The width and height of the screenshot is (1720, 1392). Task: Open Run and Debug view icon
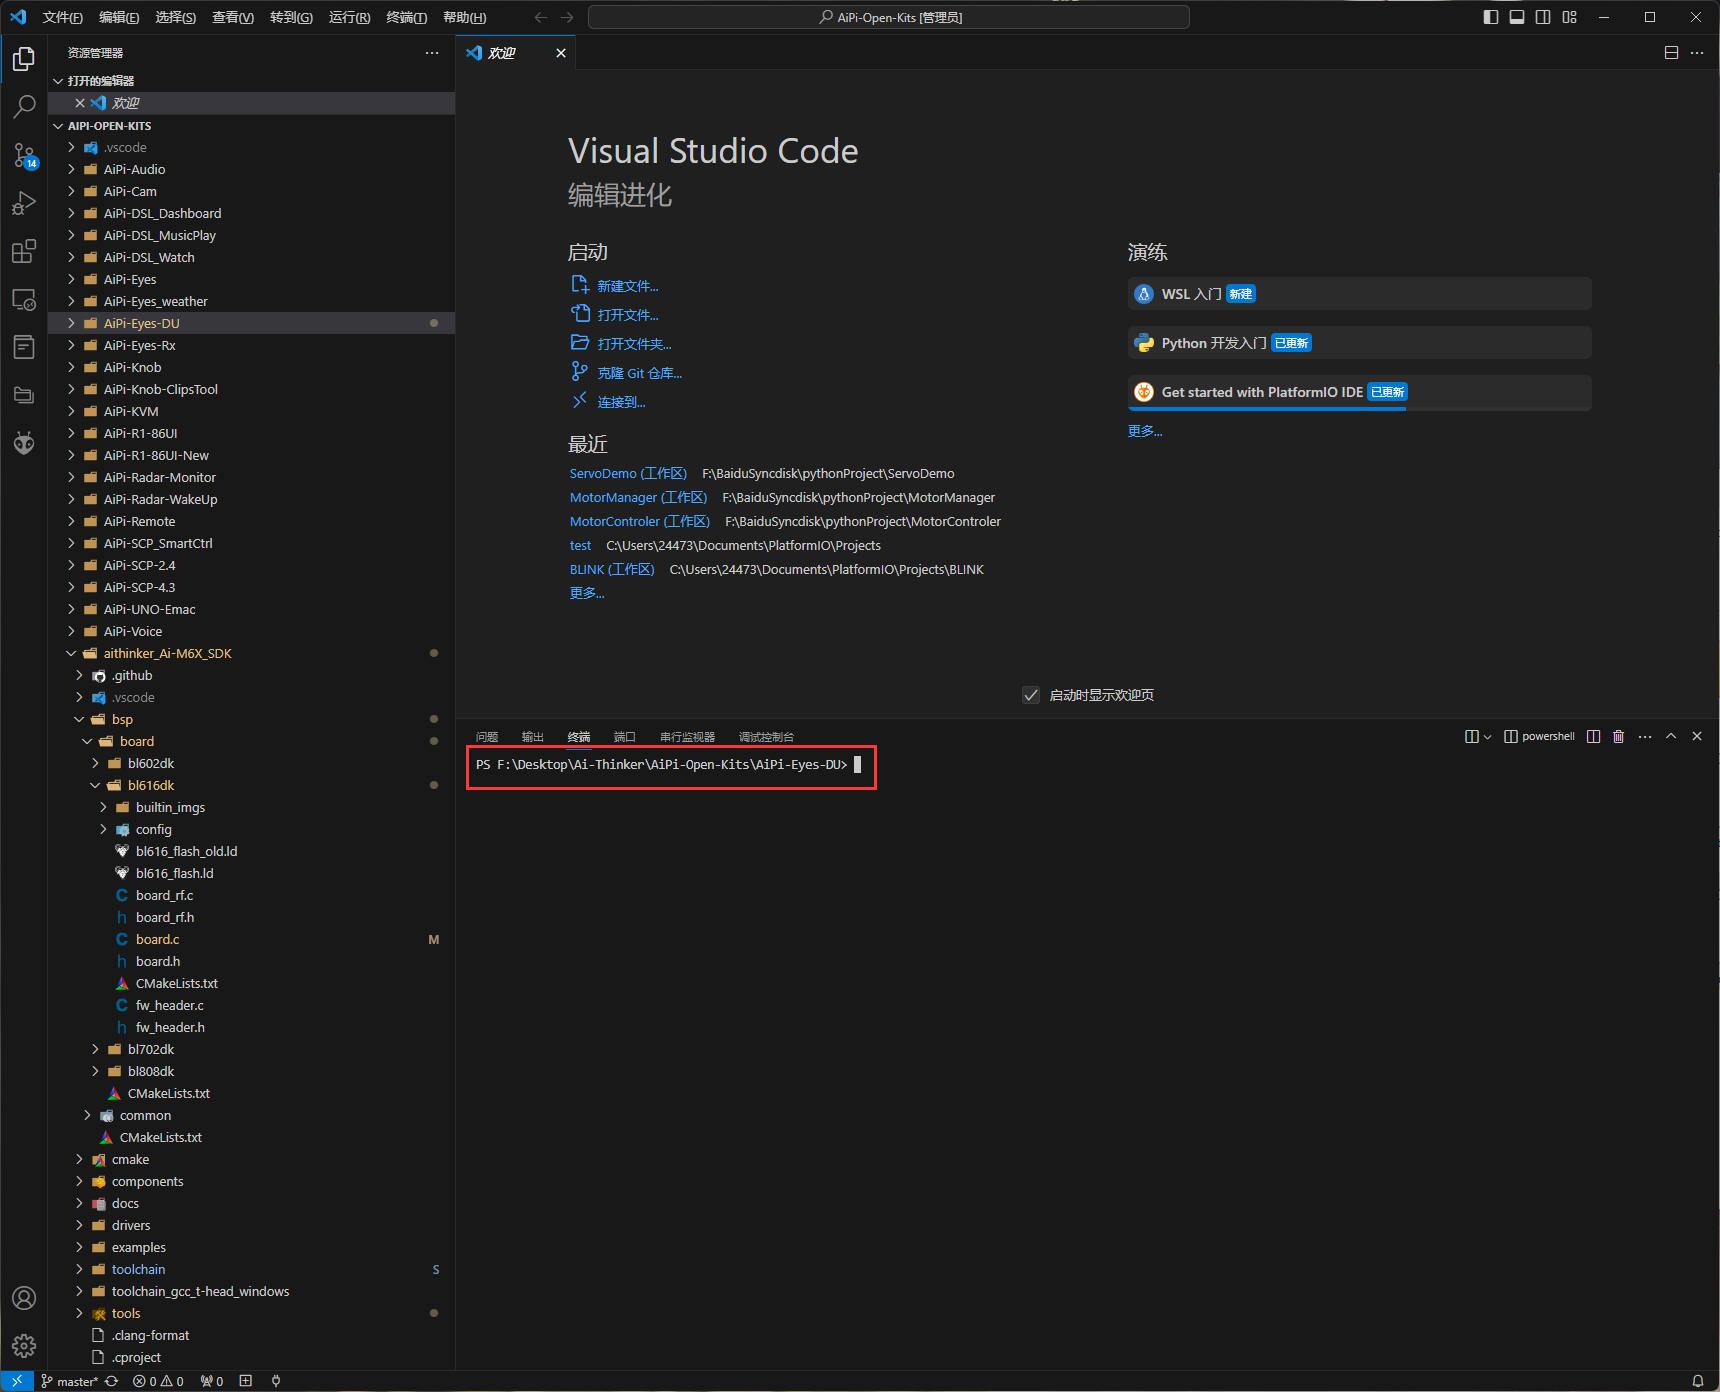(x=24, y=203)
